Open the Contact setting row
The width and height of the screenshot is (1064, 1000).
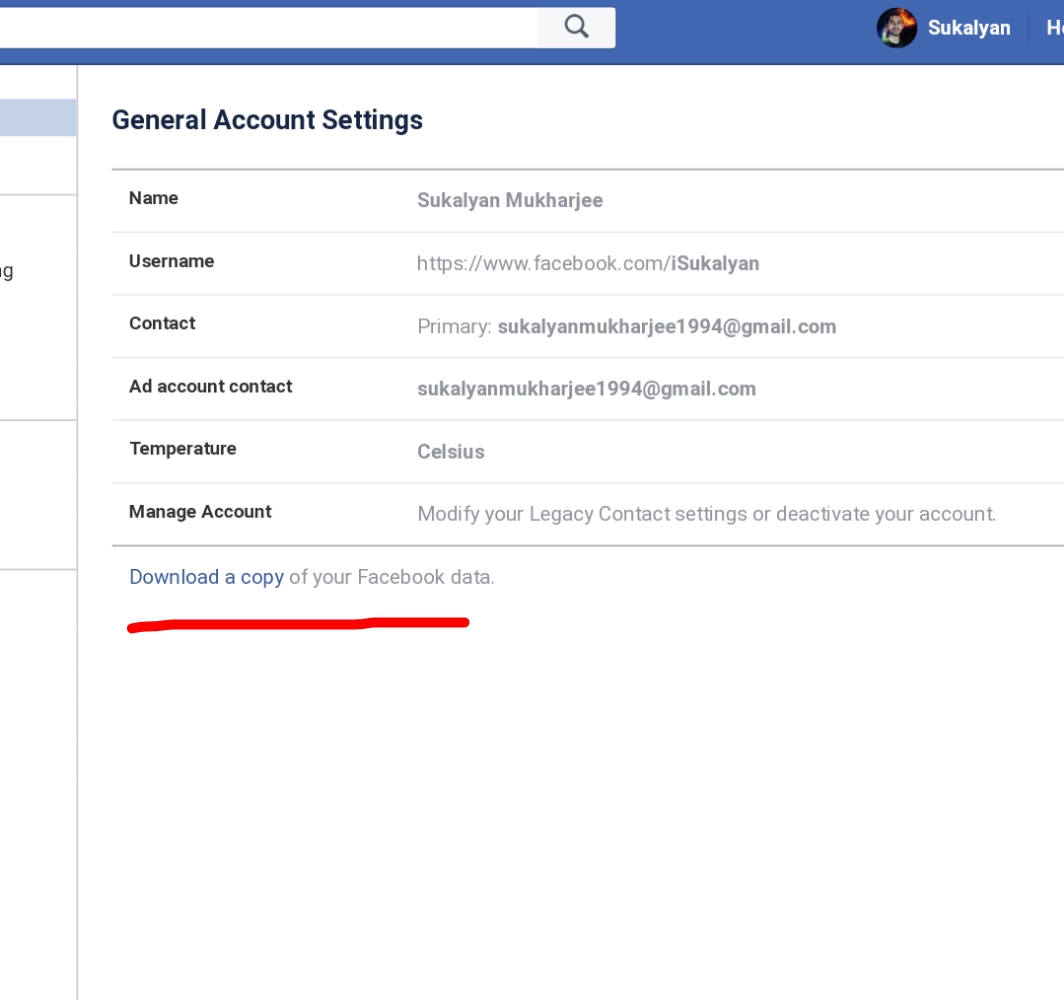(x=588, y=326)
